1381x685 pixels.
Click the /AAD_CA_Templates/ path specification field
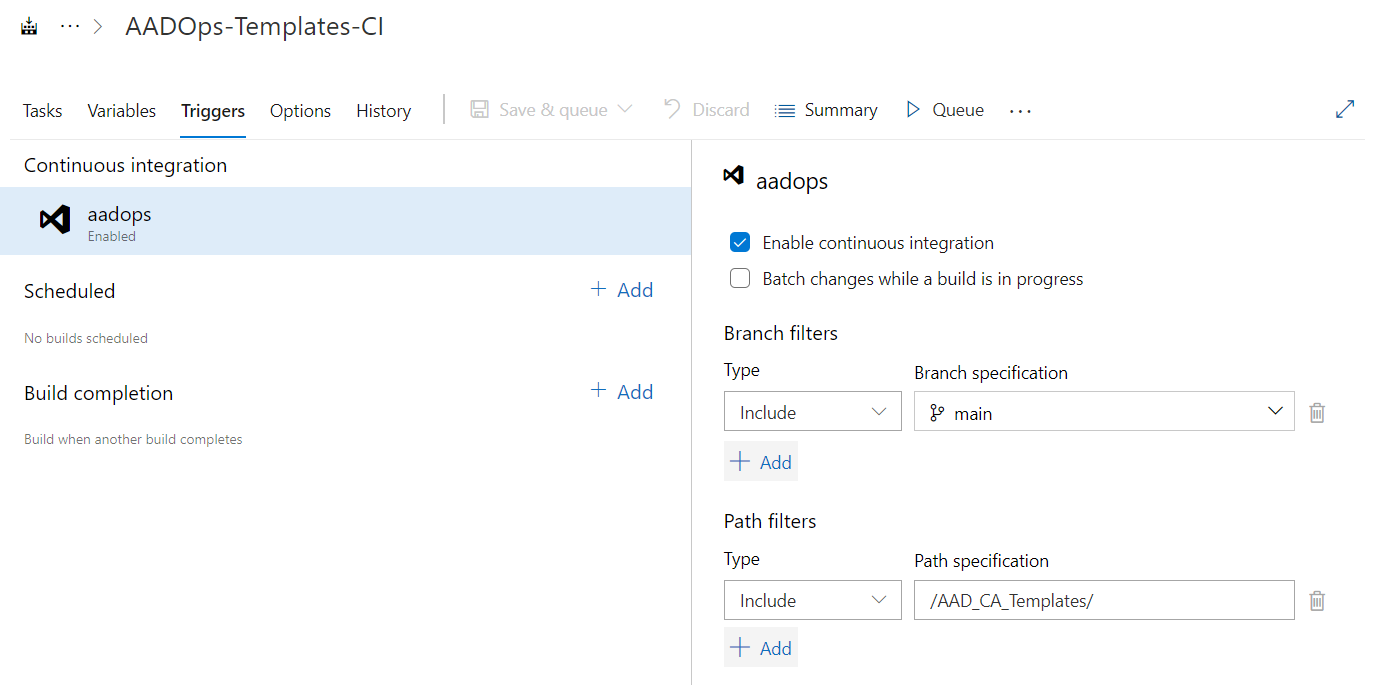click(x=1104, y=600)
